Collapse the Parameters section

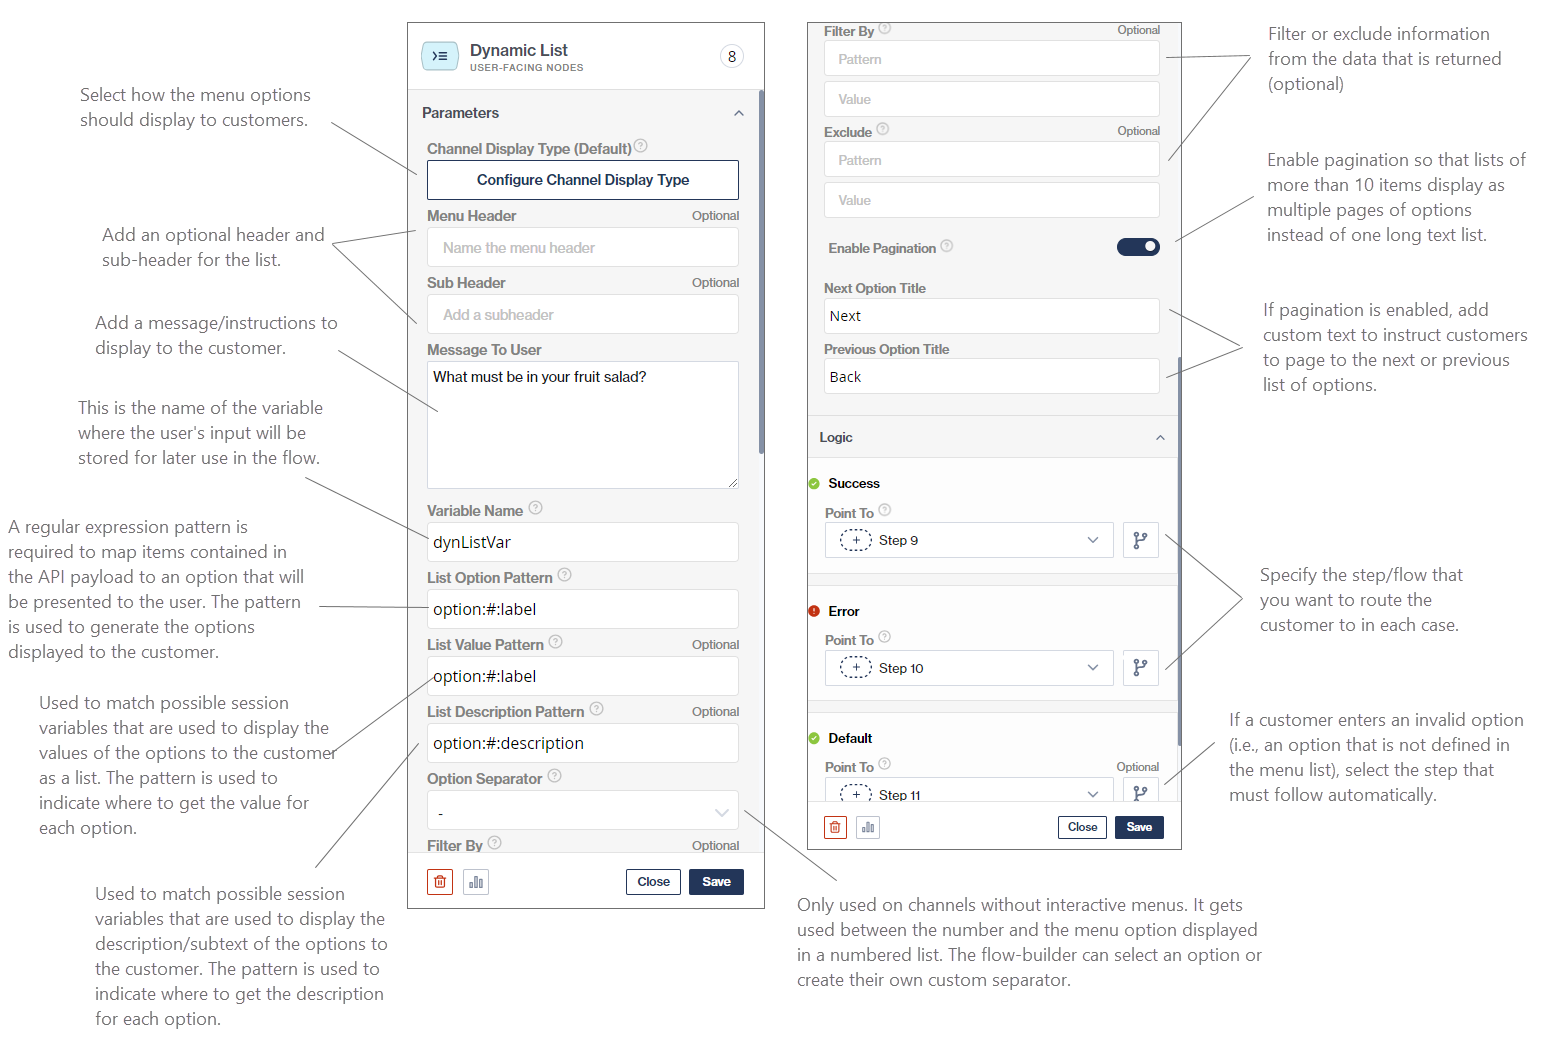click(x=739, y=113)
